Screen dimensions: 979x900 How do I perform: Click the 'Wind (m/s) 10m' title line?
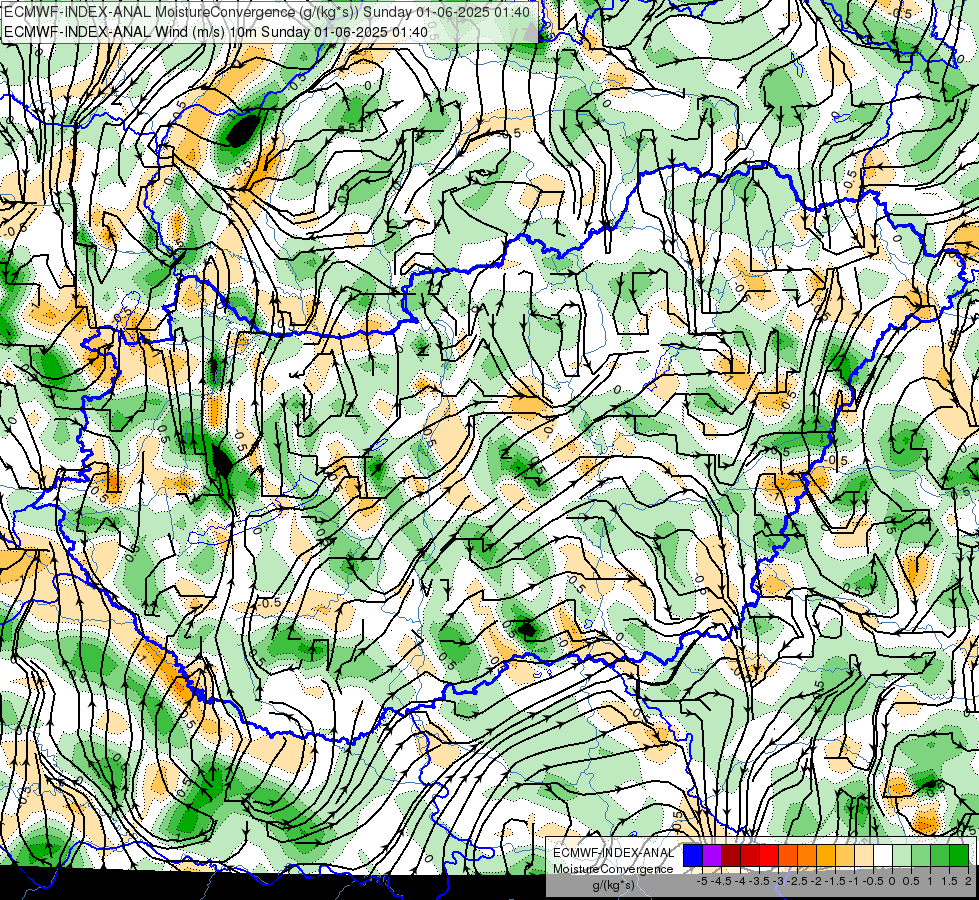216,32
